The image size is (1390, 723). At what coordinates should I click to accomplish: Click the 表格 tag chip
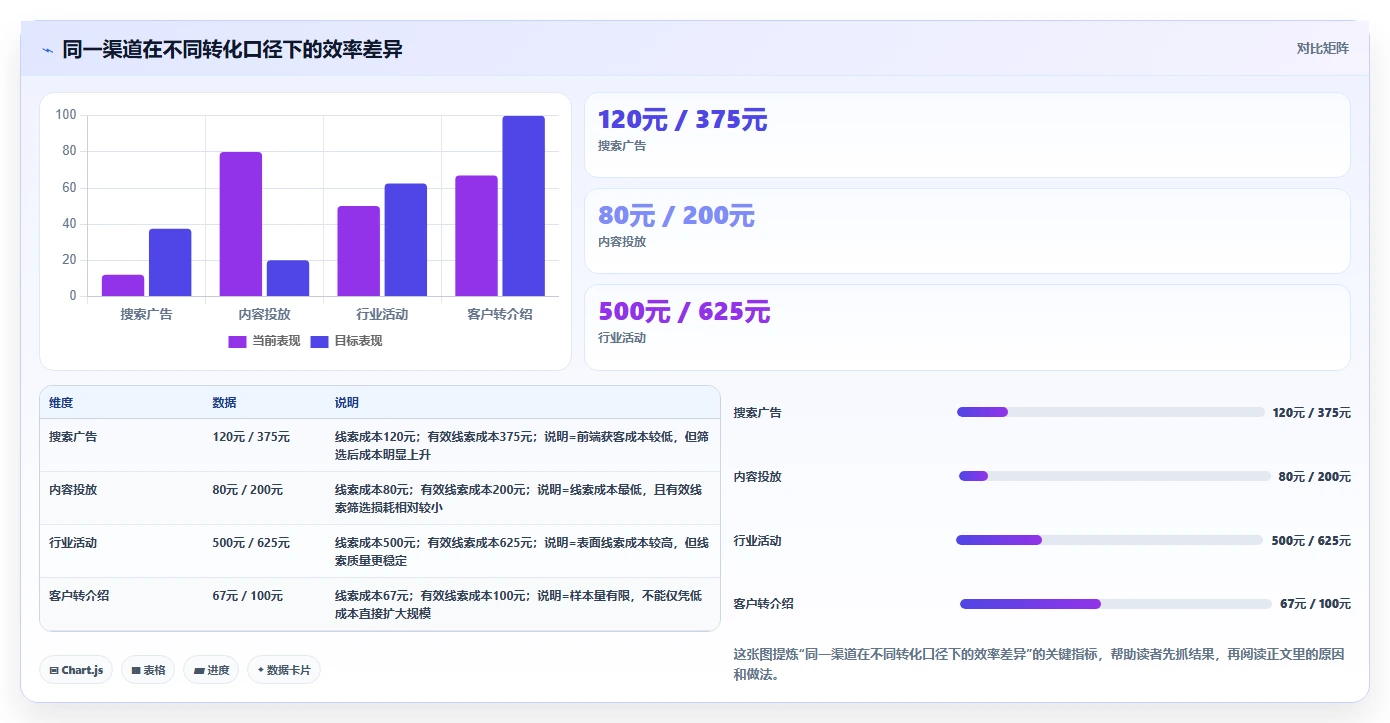pos(148,670)
